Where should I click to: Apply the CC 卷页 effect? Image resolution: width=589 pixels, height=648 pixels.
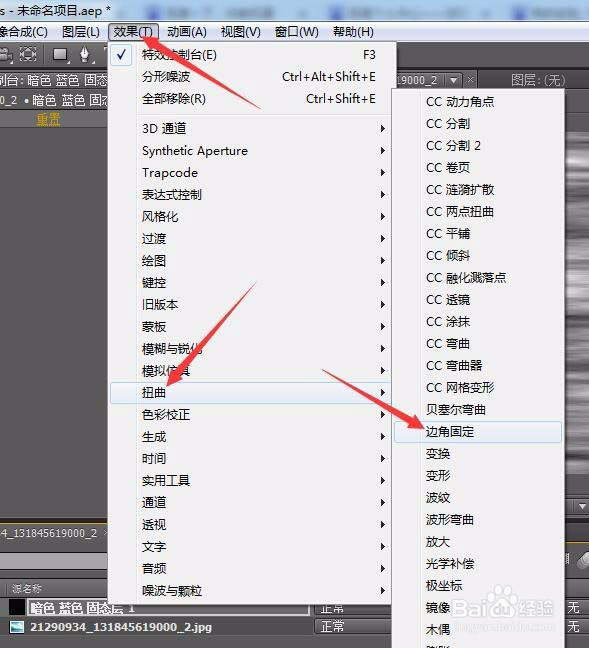[x=478, y=167]
